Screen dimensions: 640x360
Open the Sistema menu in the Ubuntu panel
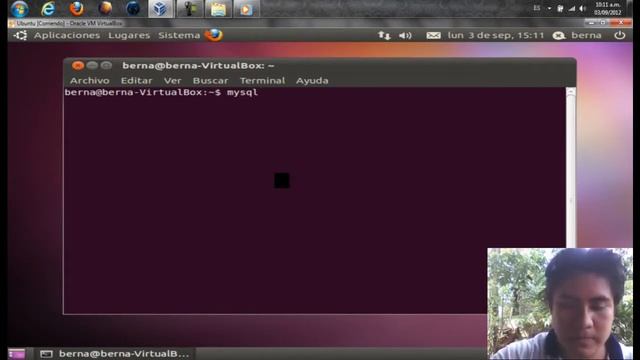(x=179, y=36)
